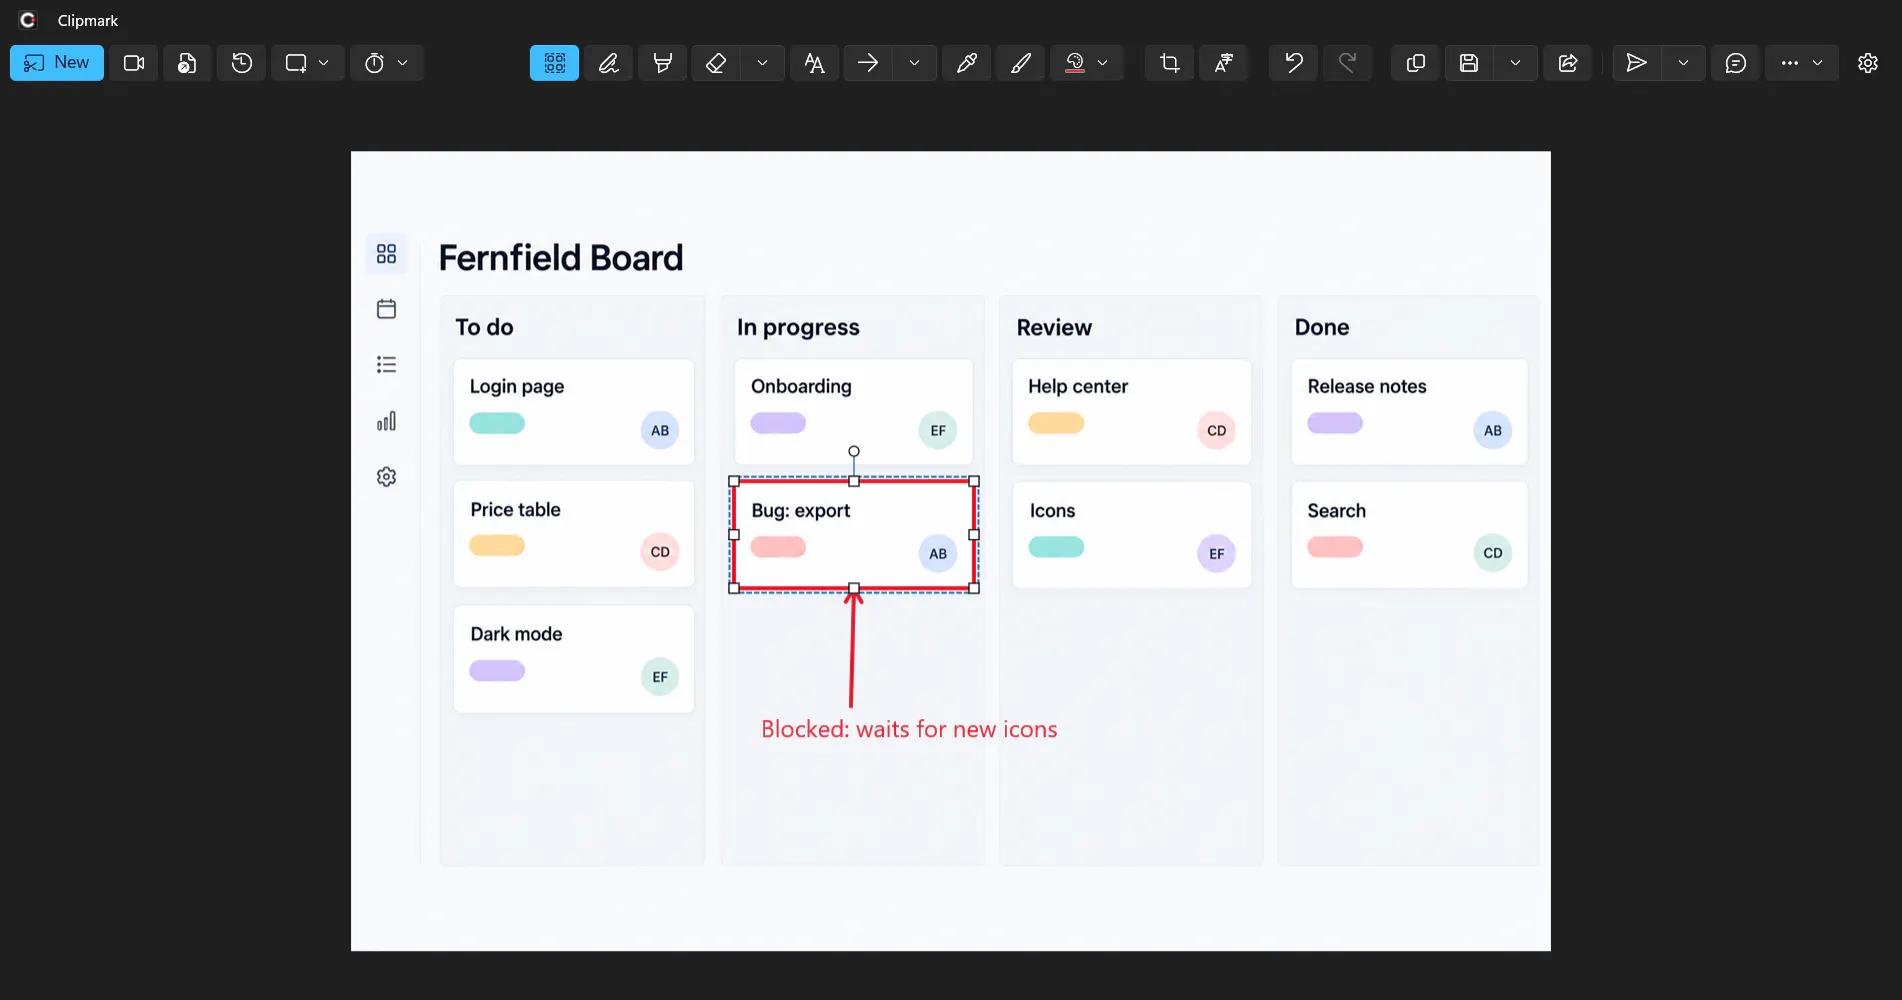The height and width of the screenshot is (1000, 1902).
Task: Open the red color palette swatch
Action: pyautogui.click(x=1075, y=63)
